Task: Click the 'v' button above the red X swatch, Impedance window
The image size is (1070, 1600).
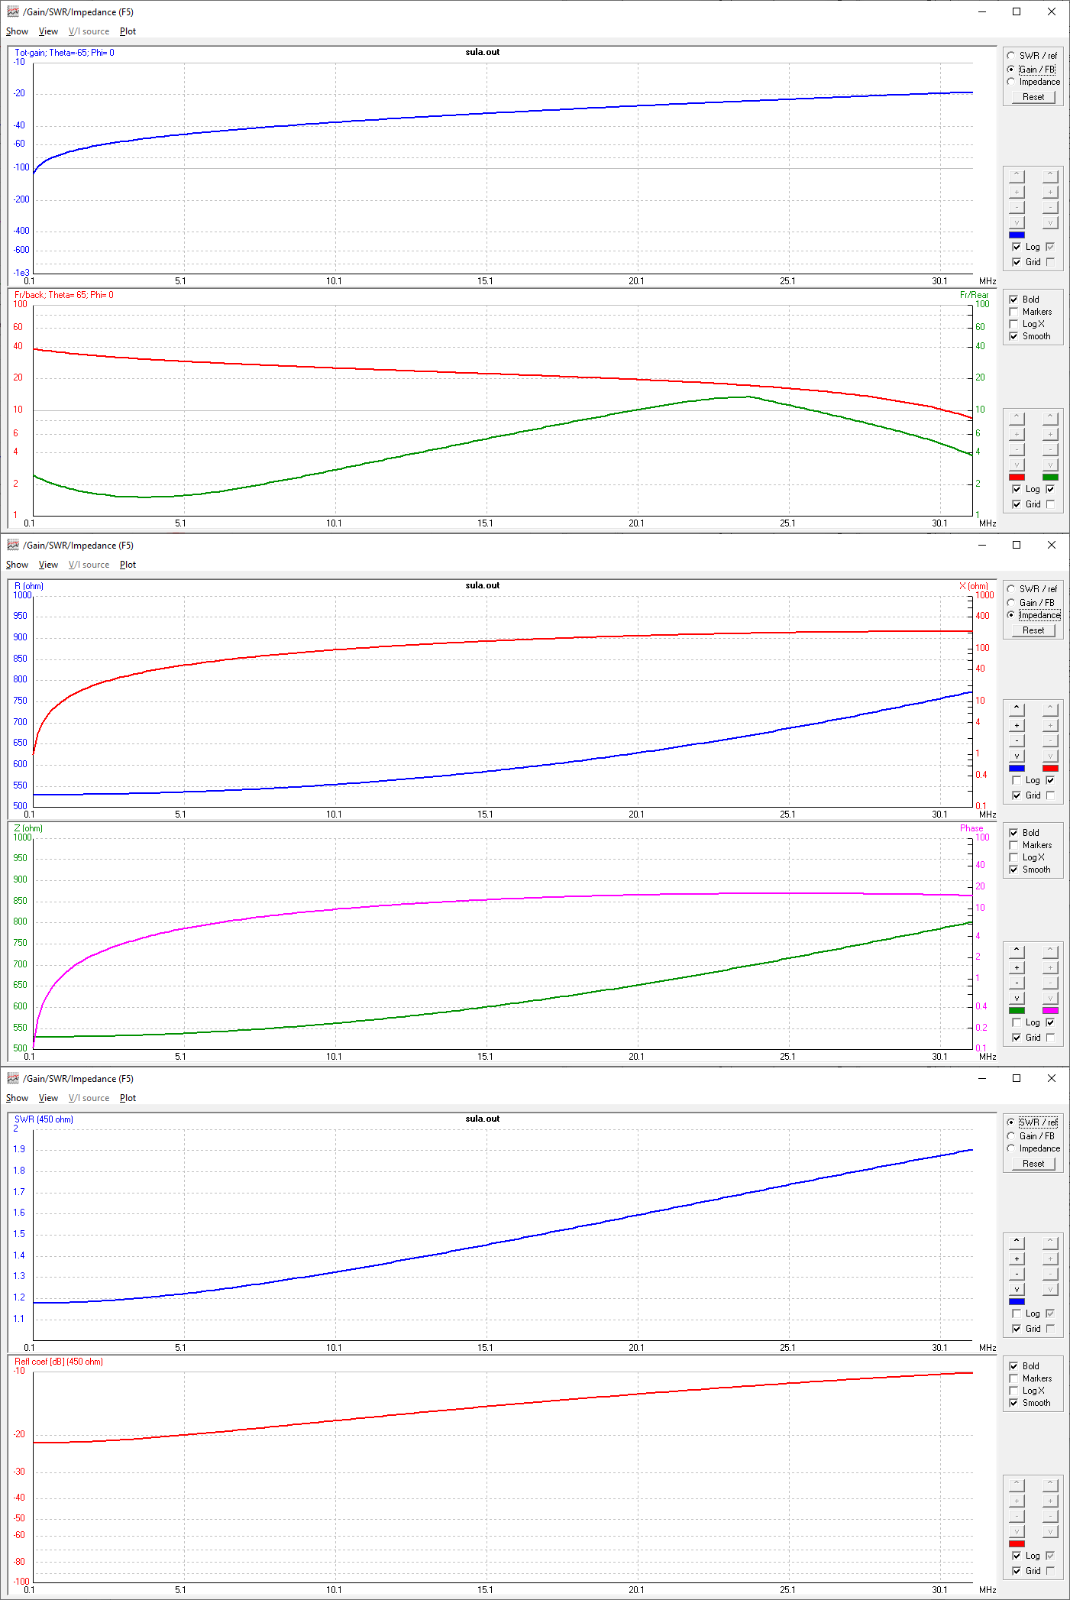Action: [x=1050, y=756]
